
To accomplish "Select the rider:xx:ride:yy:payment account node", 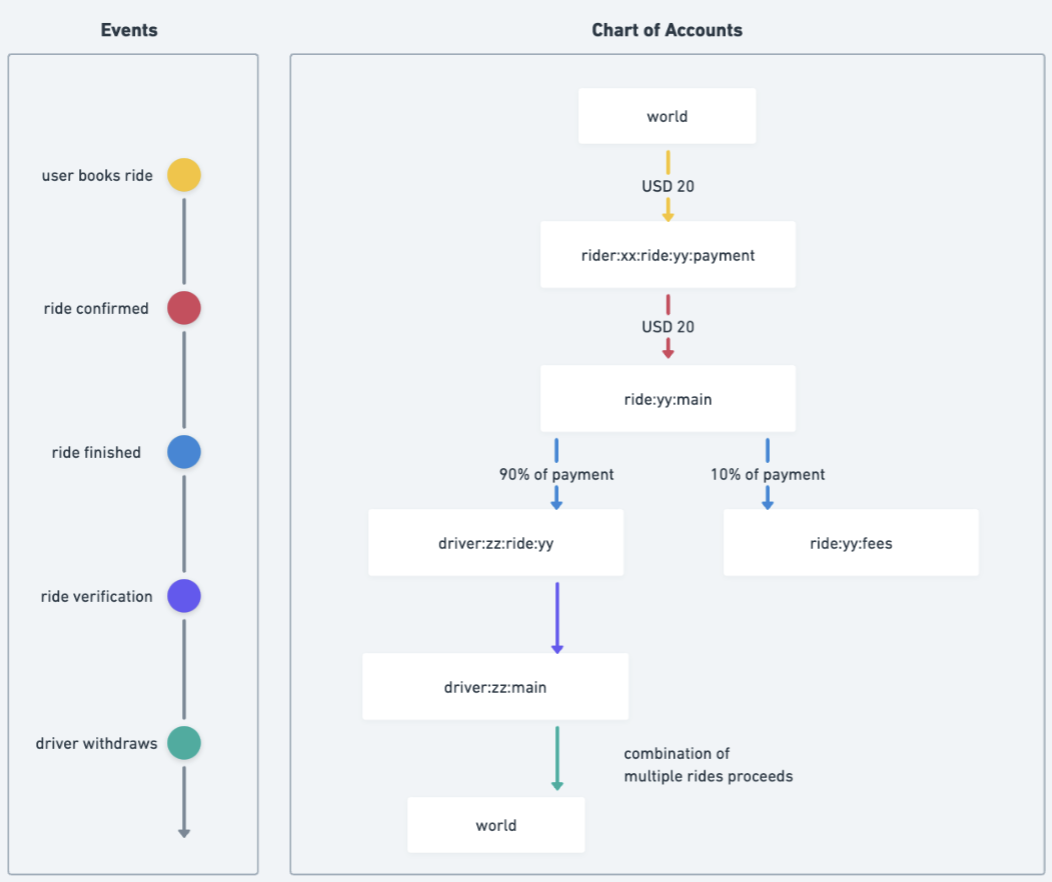I will 667,255.
